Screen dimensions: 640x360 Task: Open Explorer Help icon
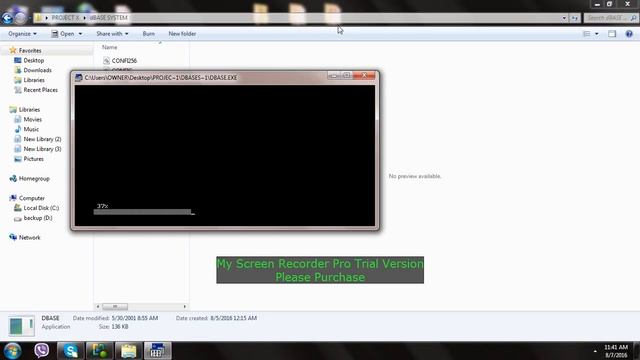click(629, 34)
